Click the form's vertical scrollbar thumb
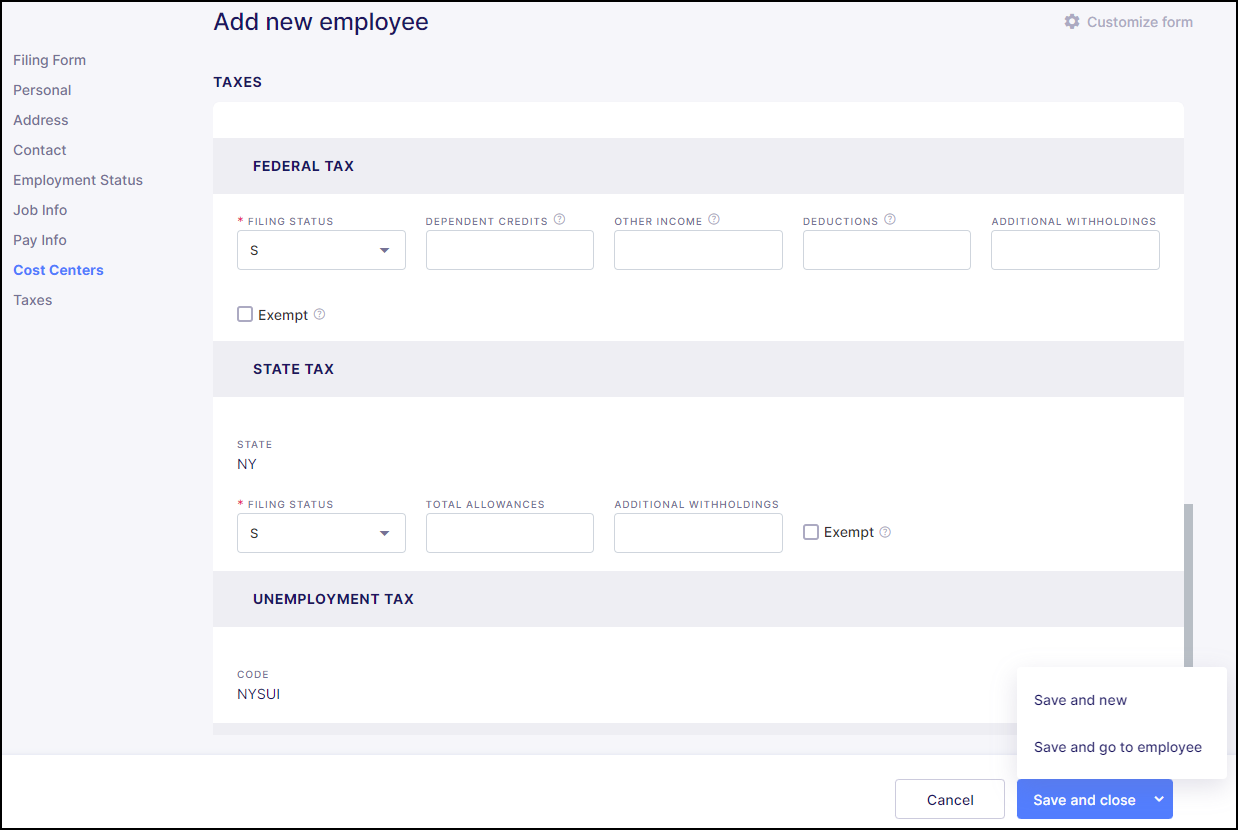This screenshot has width=1238, height=830. pos(1188,585)
